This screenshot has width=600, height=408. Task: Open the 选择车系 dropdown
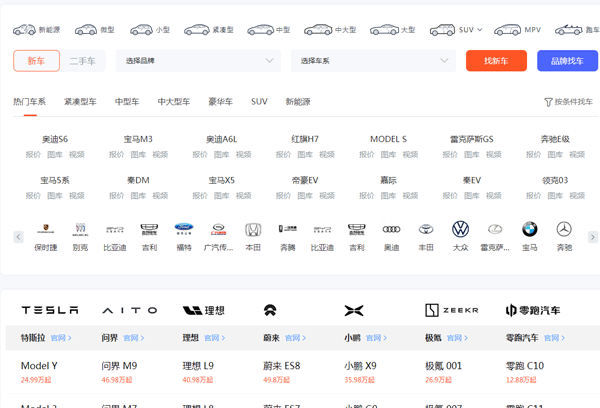click(x=373, y=61)
